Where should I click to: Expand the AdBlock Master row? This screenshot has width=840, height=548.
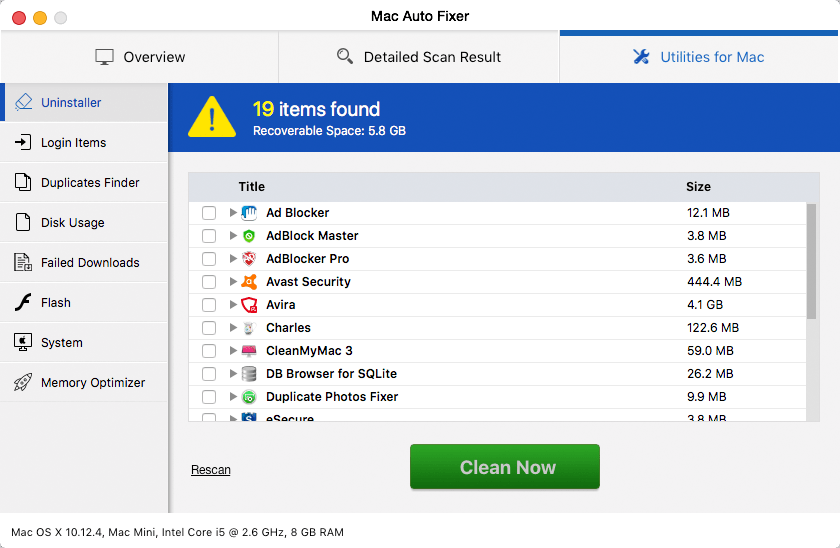233,235
